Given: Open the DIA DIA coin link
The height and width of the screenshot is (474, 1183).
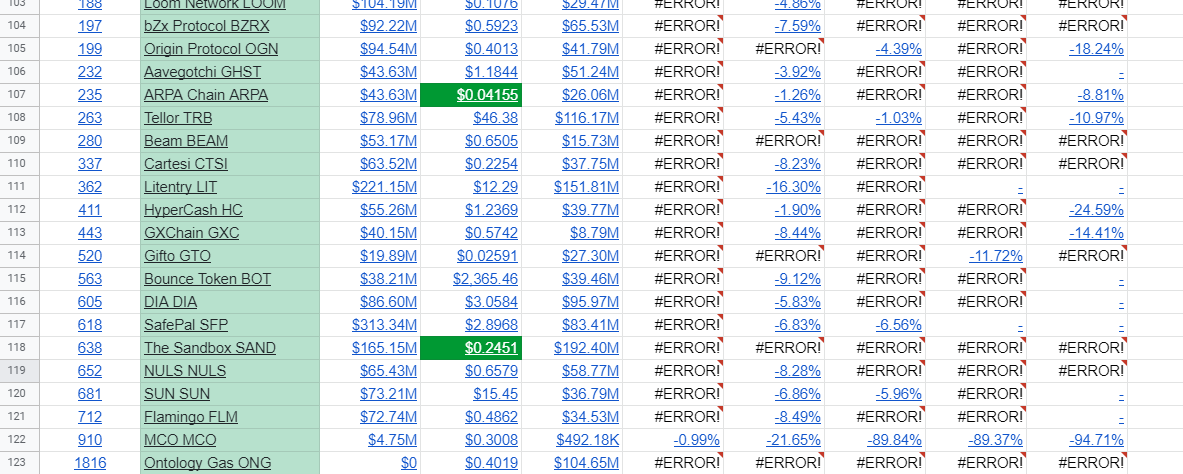Looking at the screenshot, I should tap(170, 302).
